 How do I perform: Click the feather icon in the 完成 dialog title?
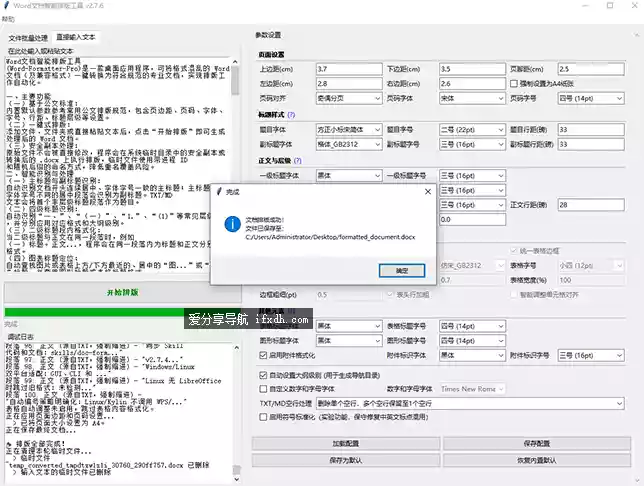pos(219,191)
